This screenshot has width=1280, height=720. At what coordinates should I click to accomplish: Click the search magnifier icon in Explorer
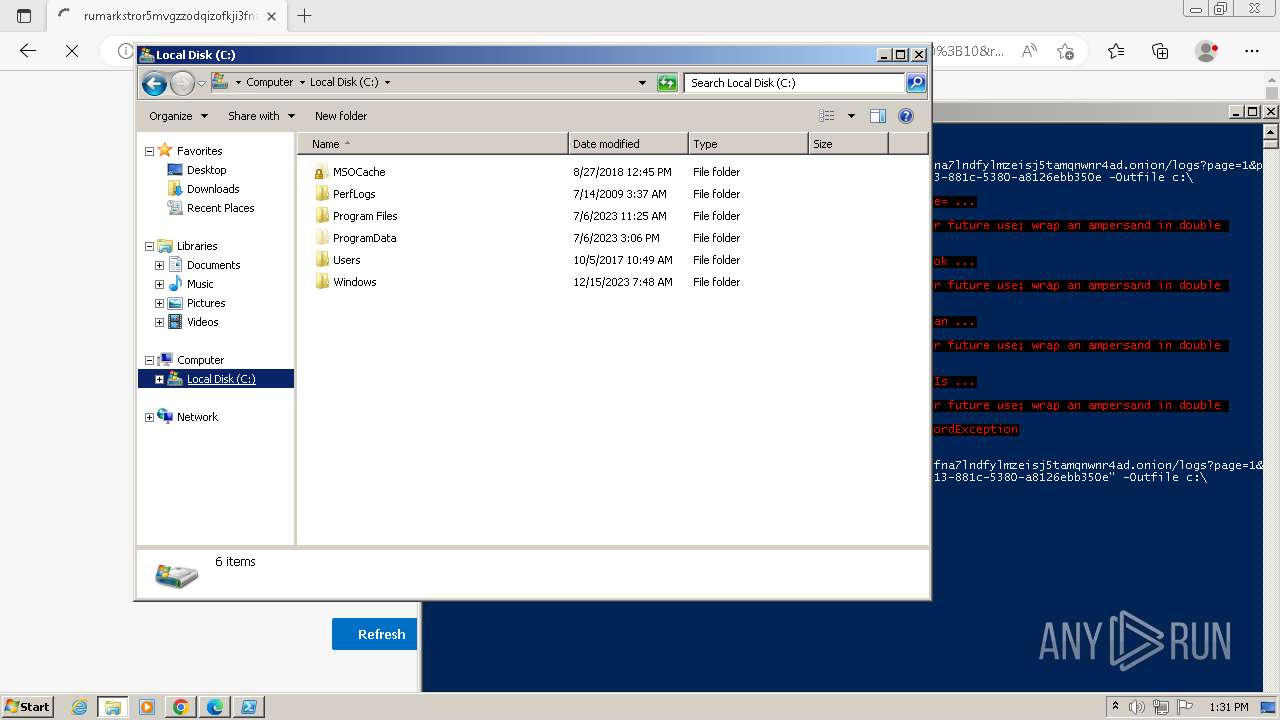(916, 83)
